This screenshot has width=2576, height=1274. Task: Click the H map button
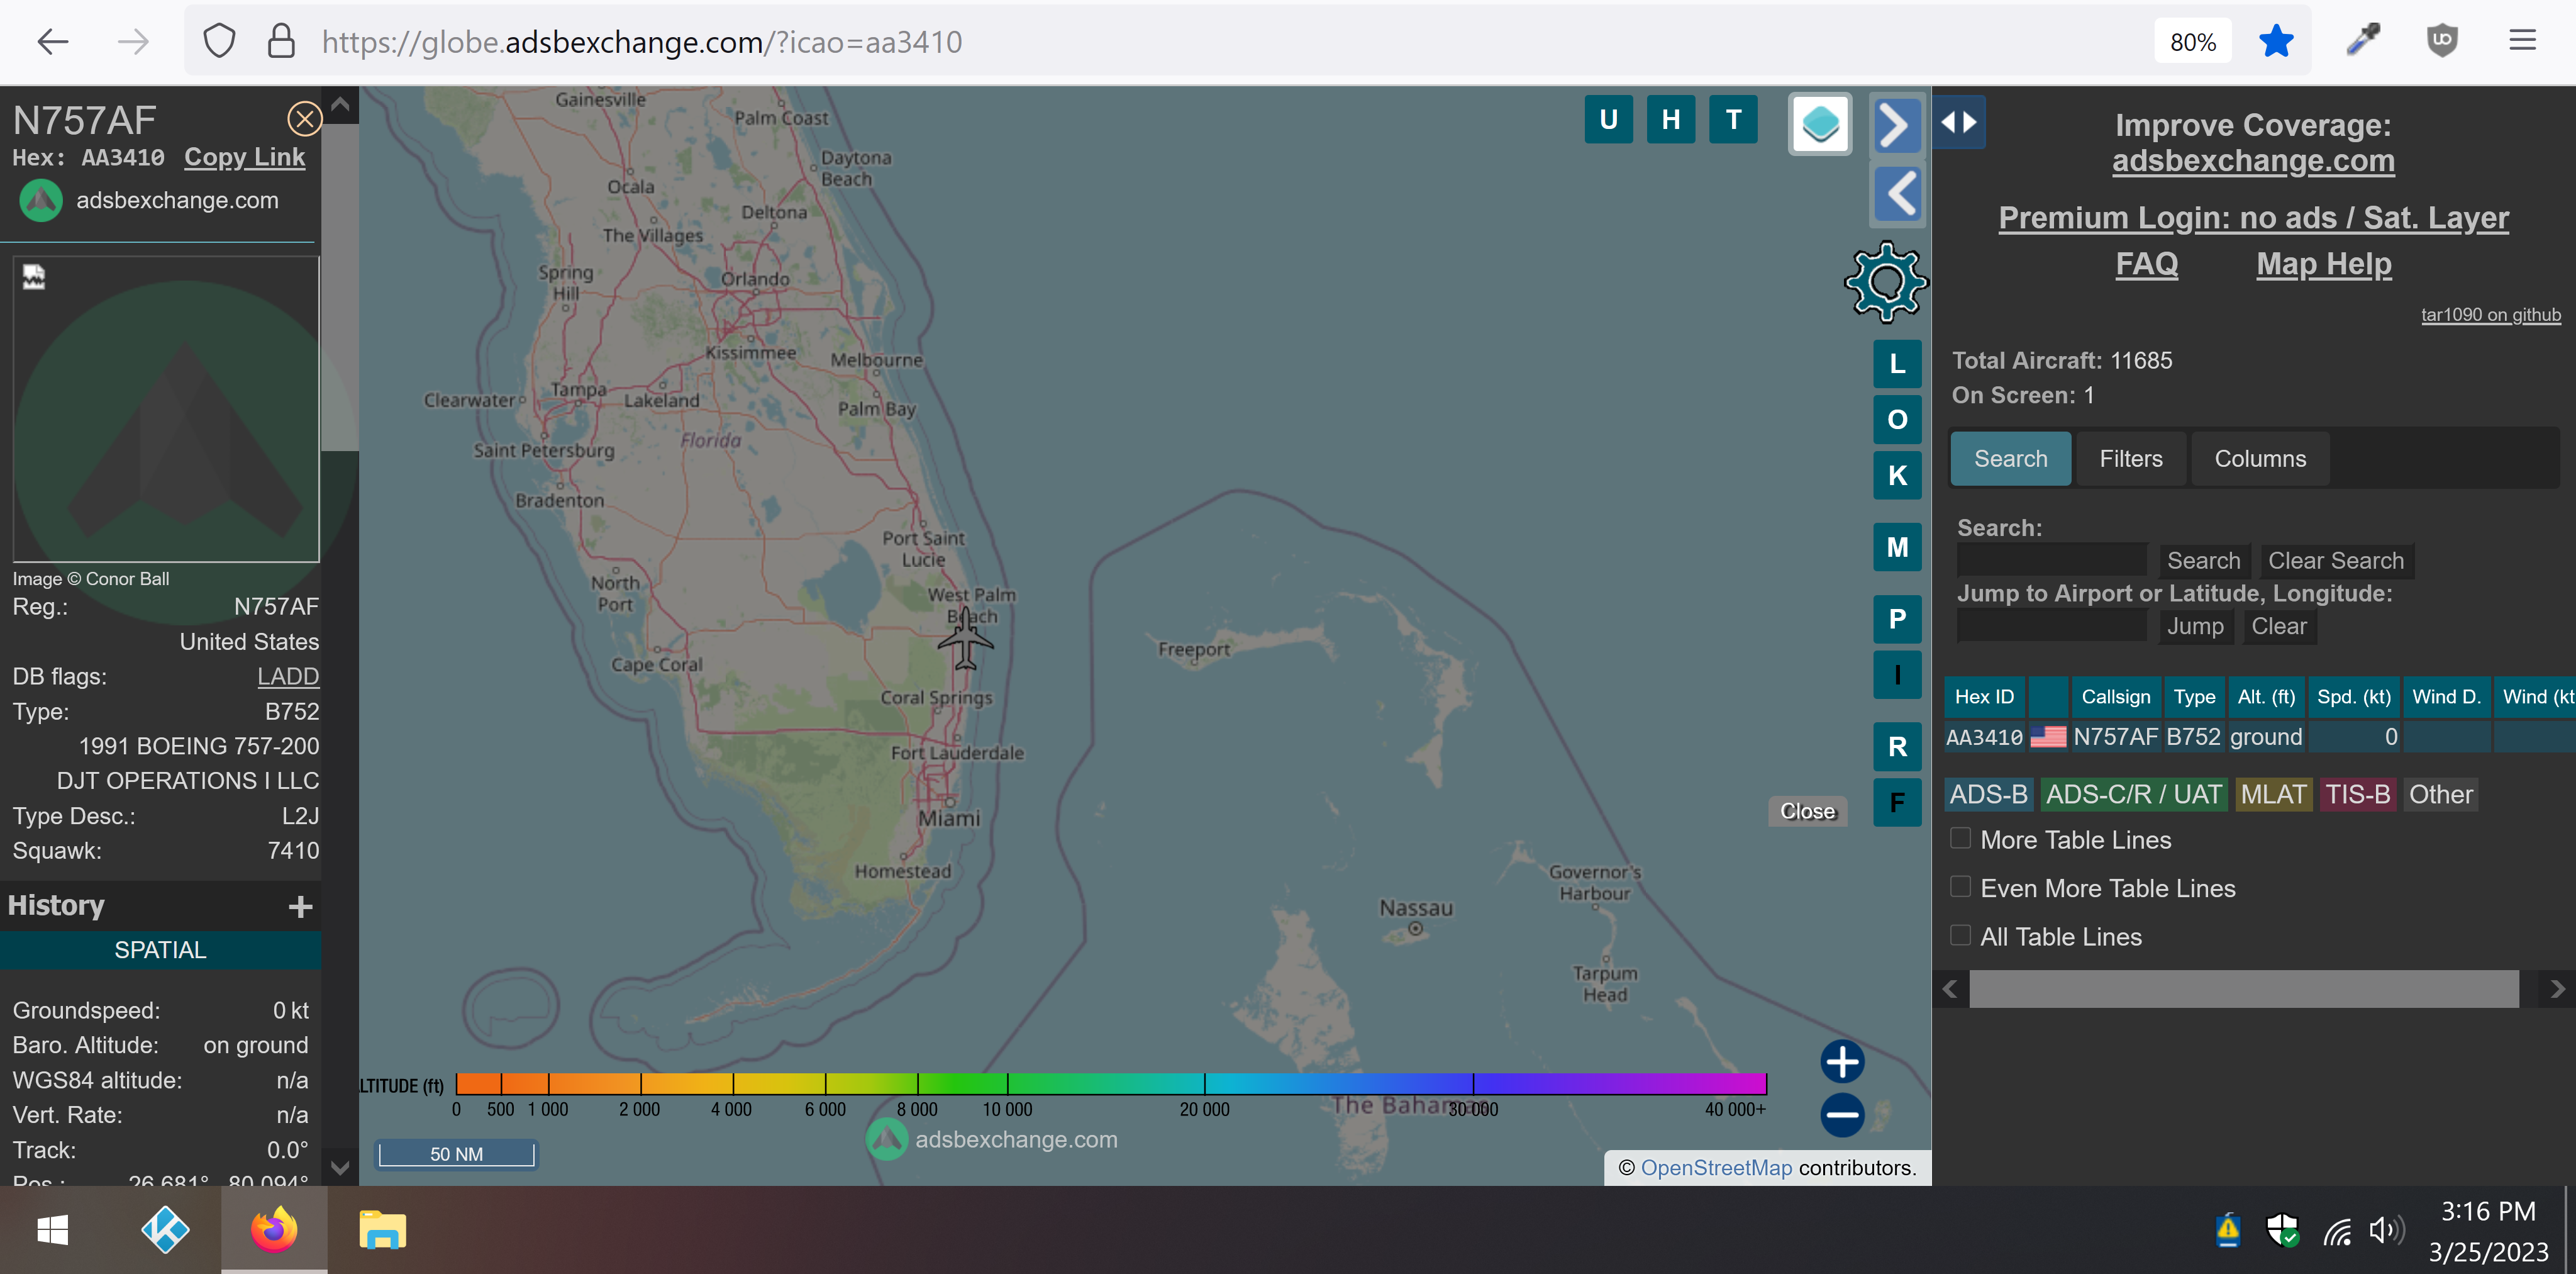(1670, 120)
